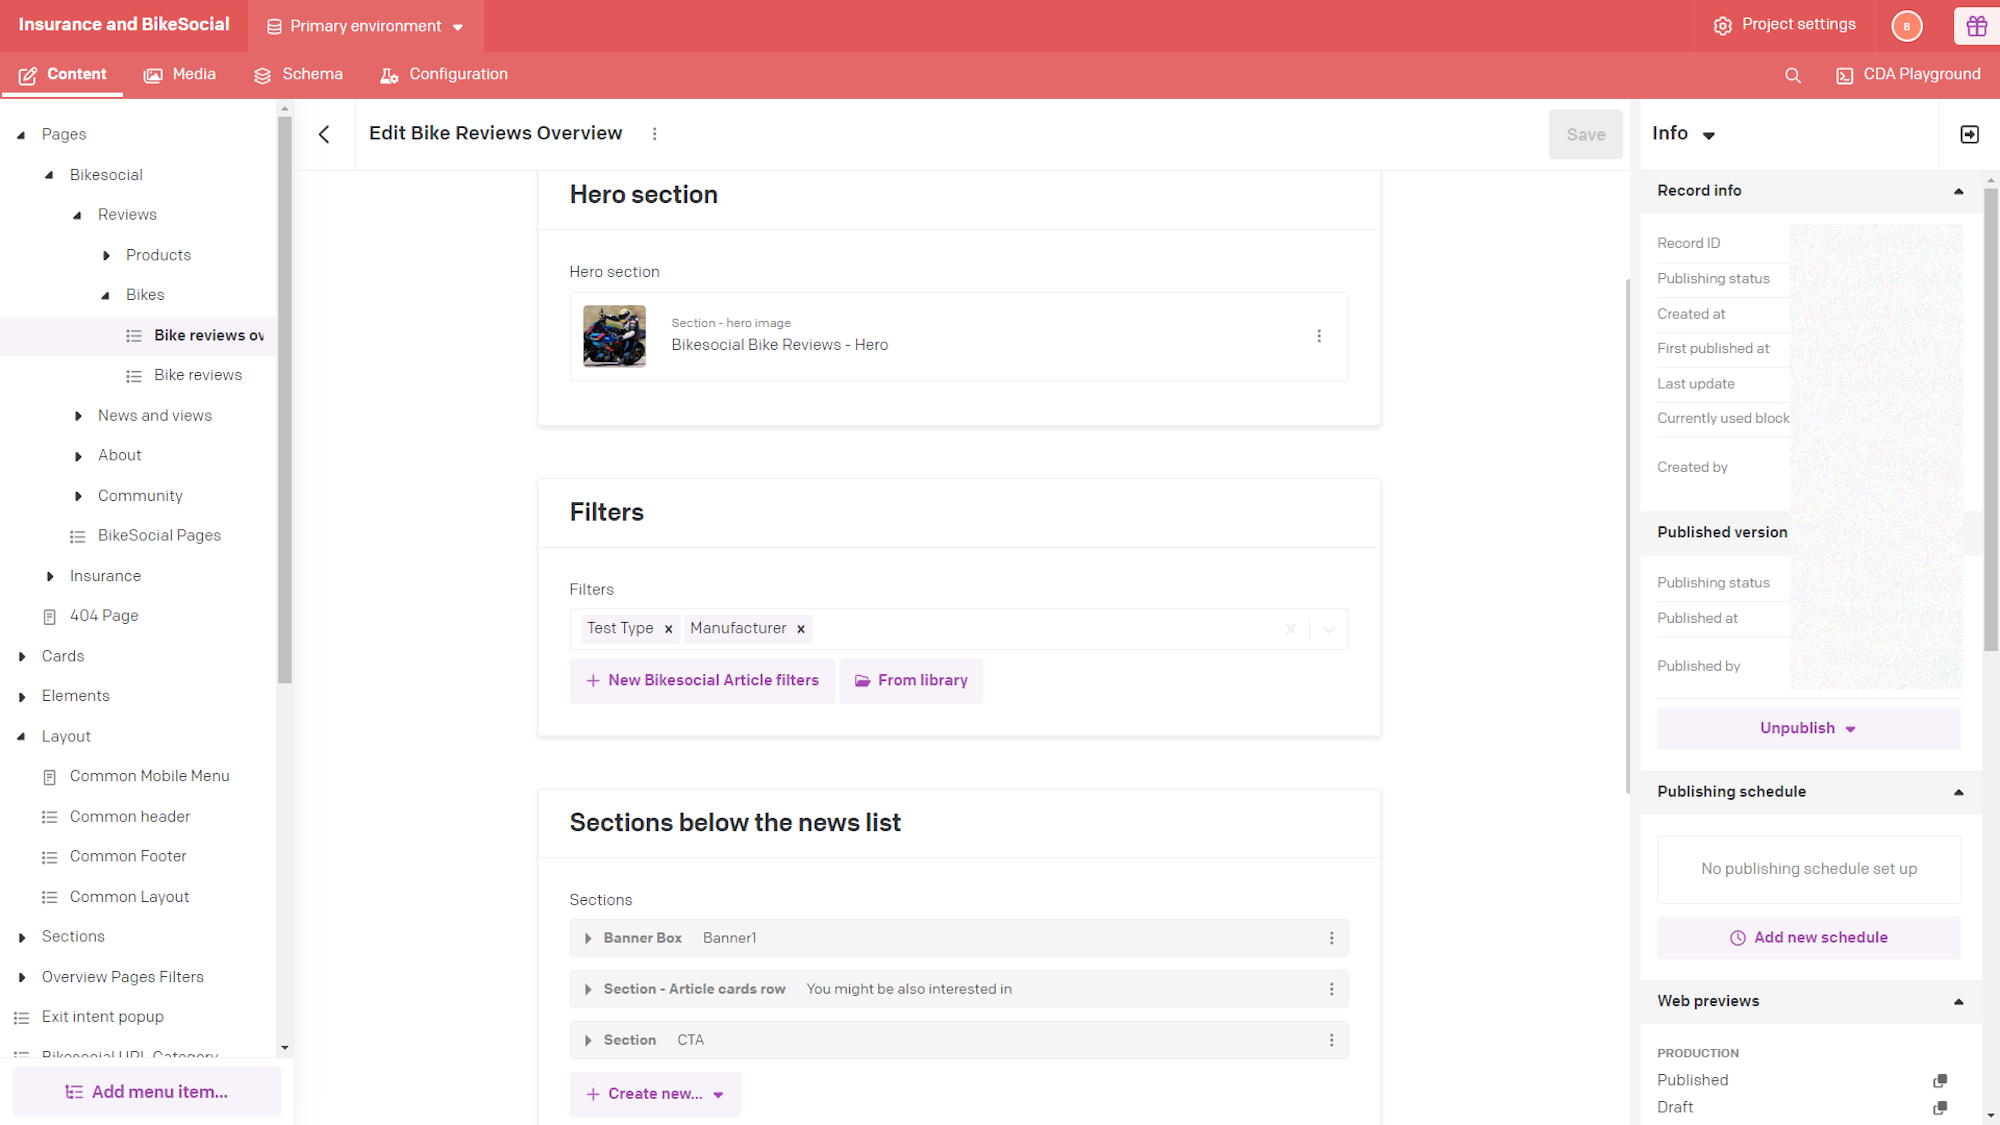Click Add new schedule button
Image resolution: width=2000 pixels, height=1125 pixels.
point(1808,938)
